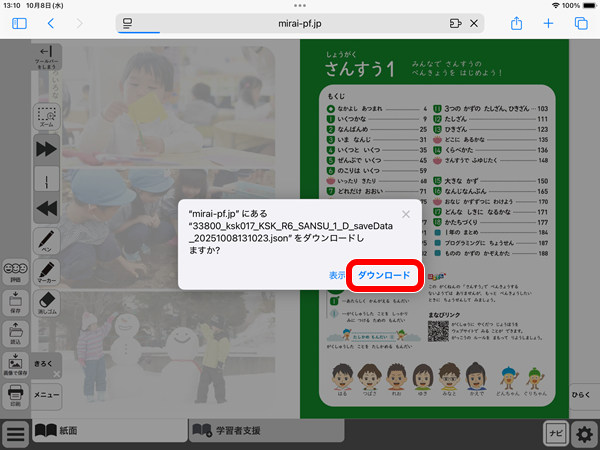Close the download confirmation dialog
Screen dimensions: 600x450
tap(406, 214)
